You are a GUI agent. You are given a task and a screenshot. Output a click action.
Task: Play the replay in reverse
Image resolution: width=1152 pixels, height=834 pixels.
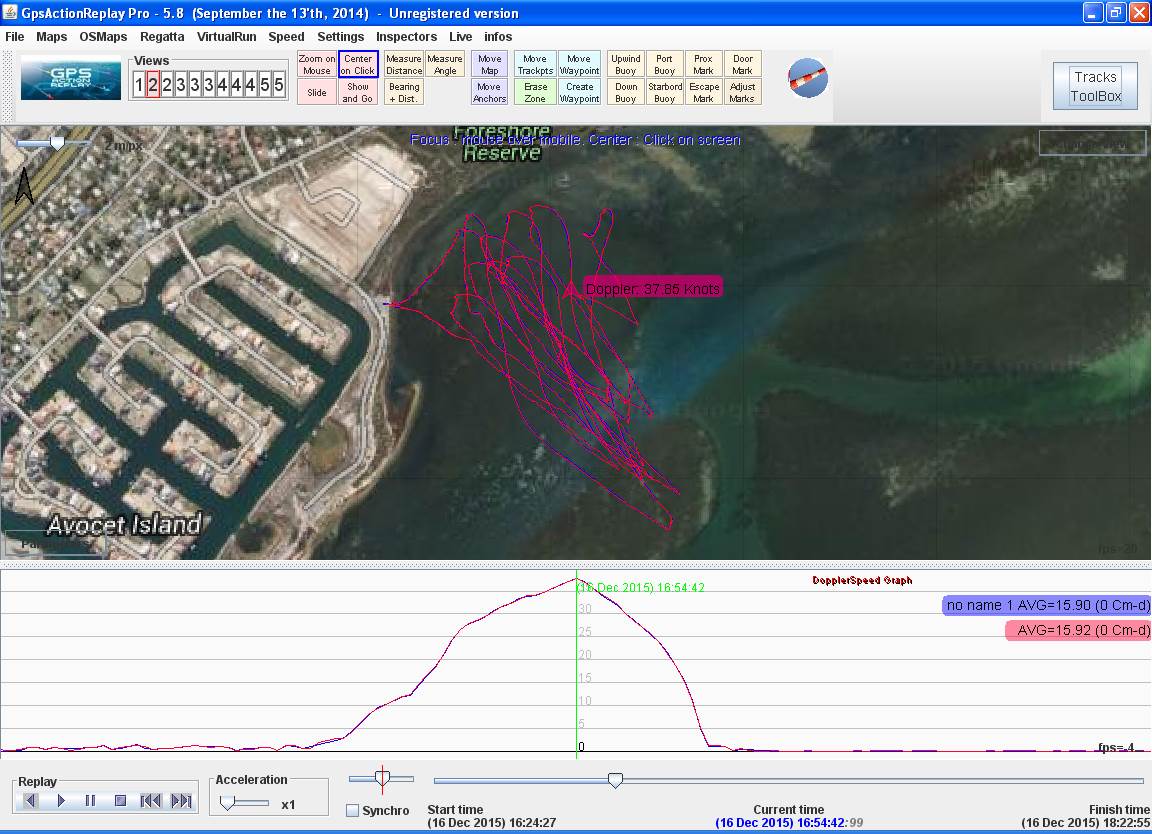click(31, 801)
